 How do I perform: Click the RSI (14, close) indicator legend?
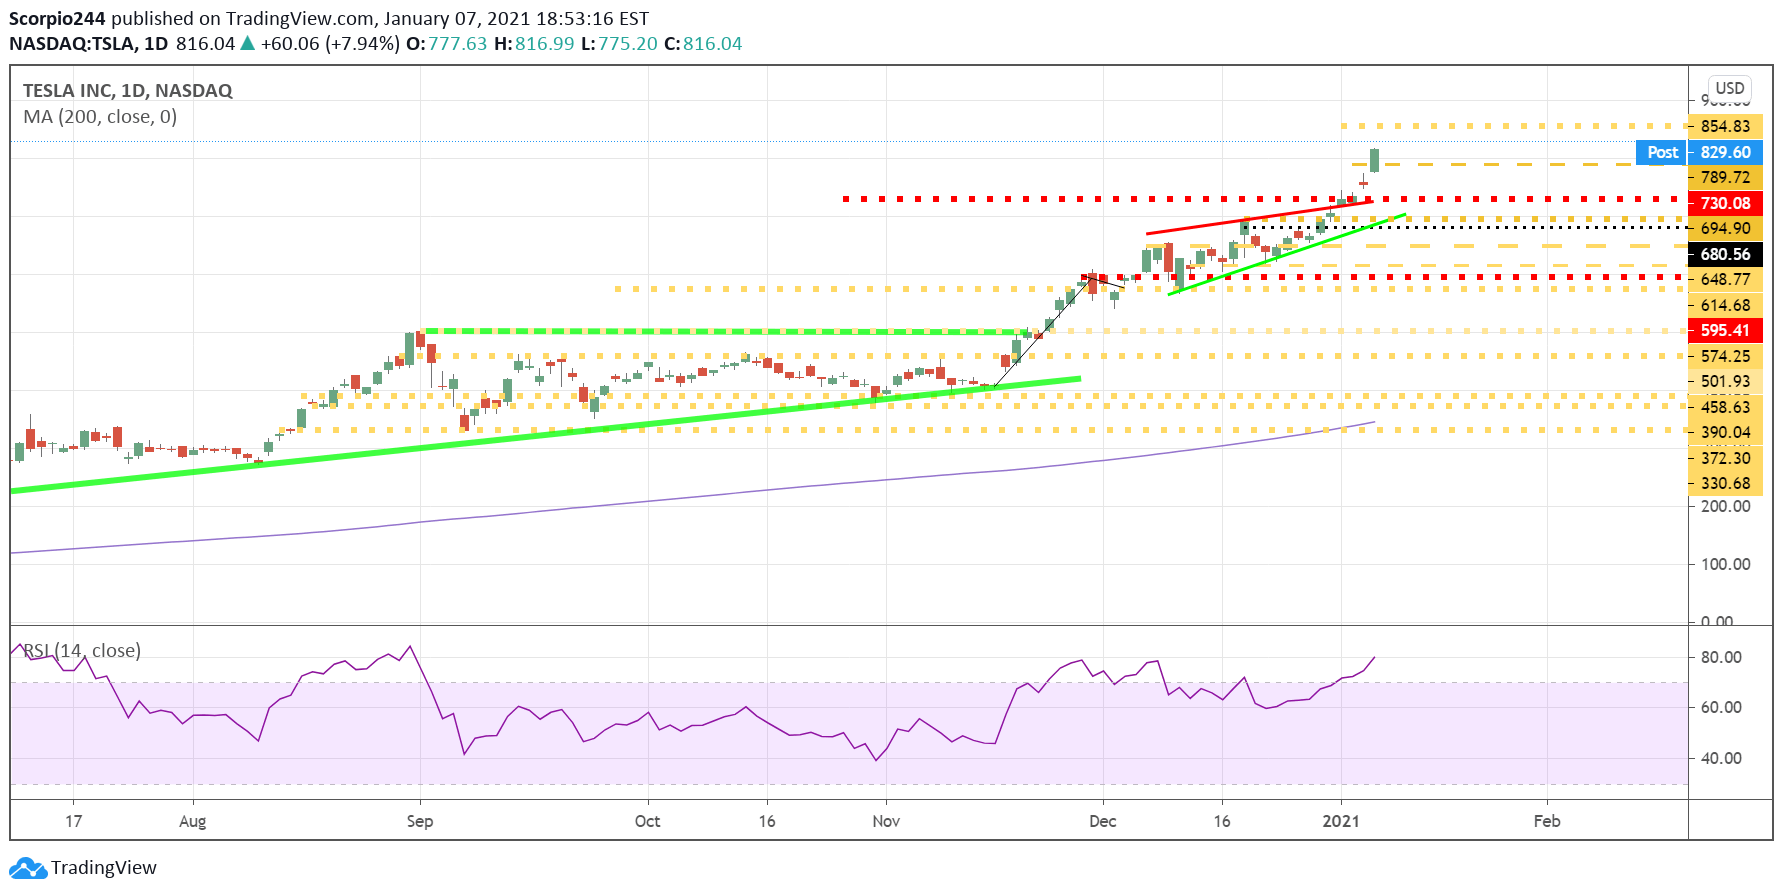[x=82, y=651]
